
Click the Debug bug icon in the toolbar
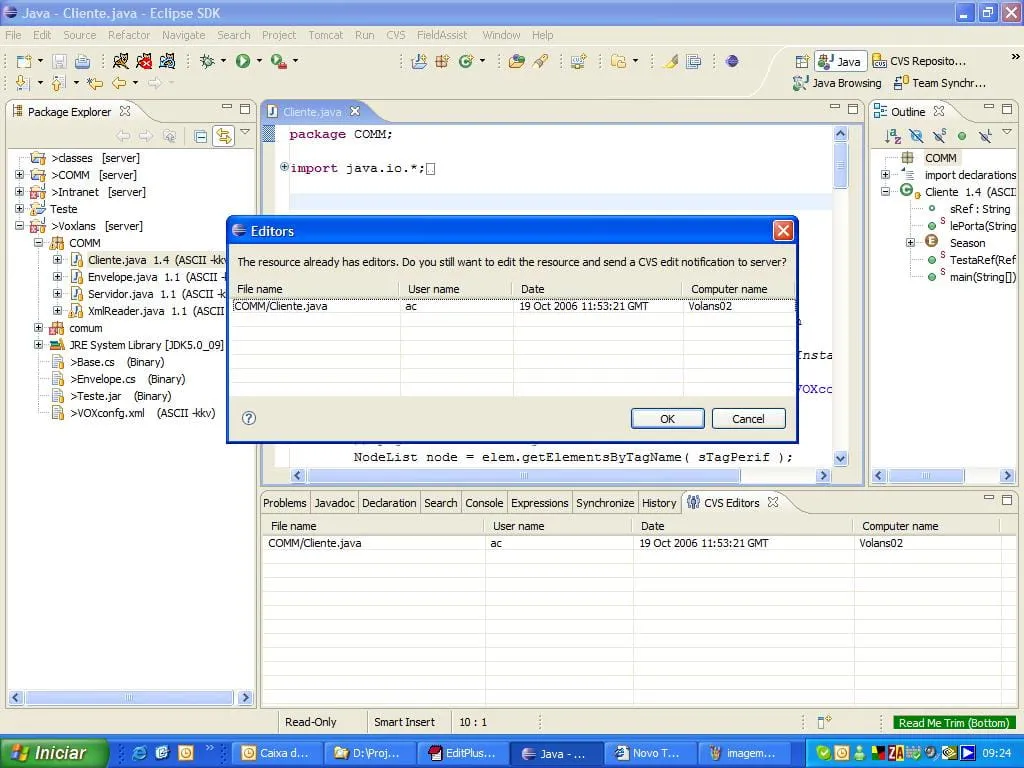207,61
